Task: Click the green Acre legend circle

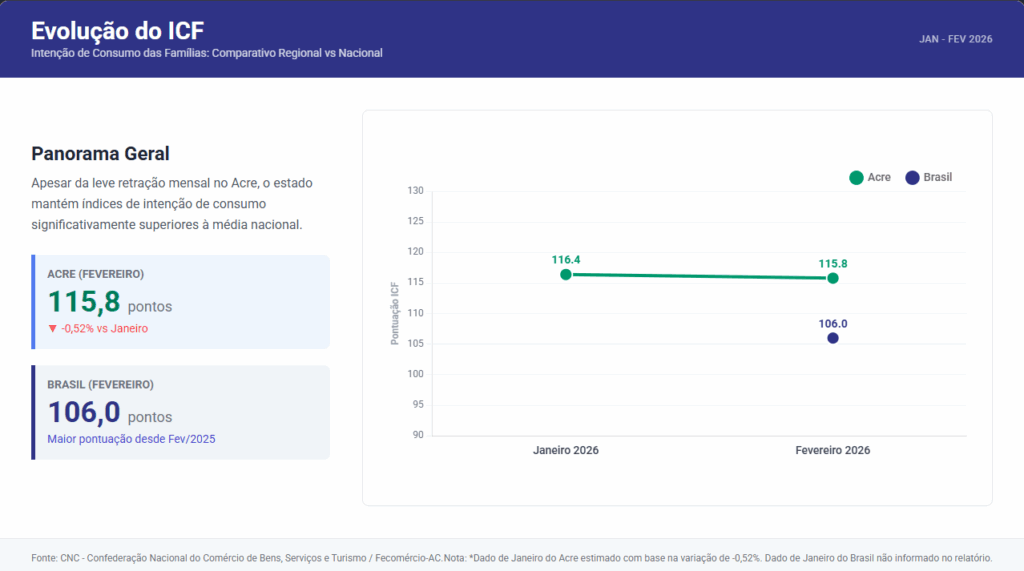Action: (856, 178)
